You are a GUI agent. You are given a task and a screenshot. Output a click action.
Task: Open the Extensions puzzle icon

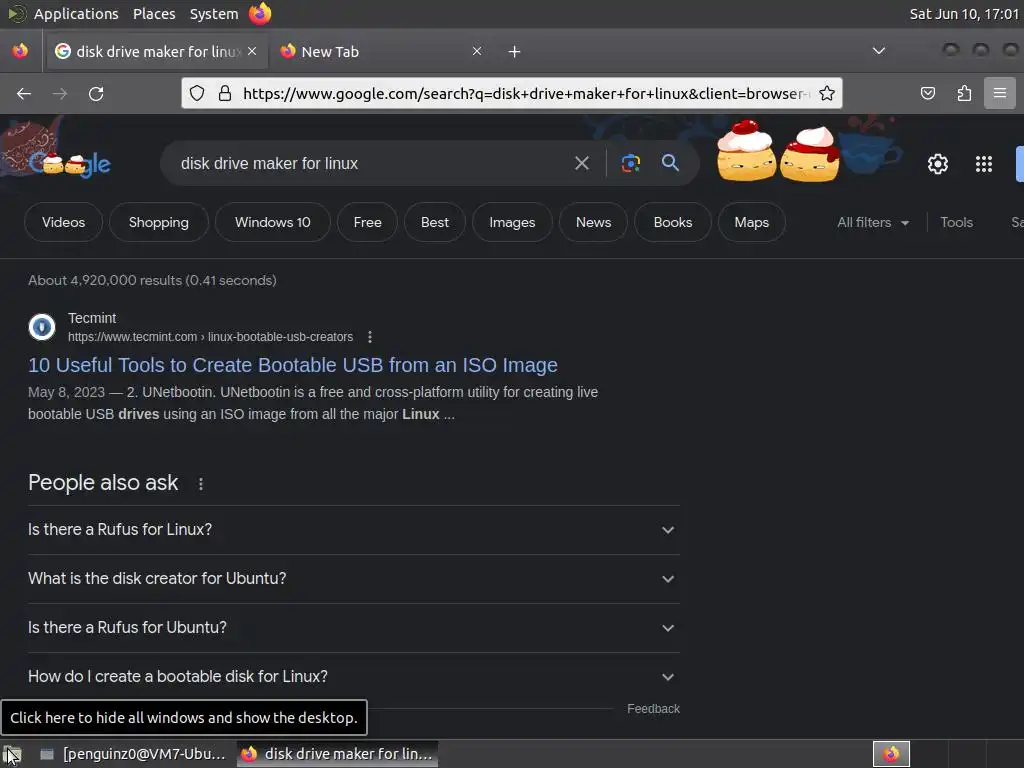point(964,93)
